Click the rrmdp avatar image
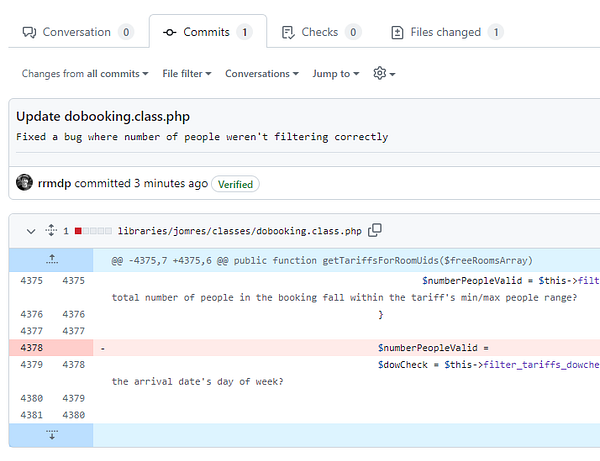Screen dimensions: 600x461 click(x=24, y=182)
